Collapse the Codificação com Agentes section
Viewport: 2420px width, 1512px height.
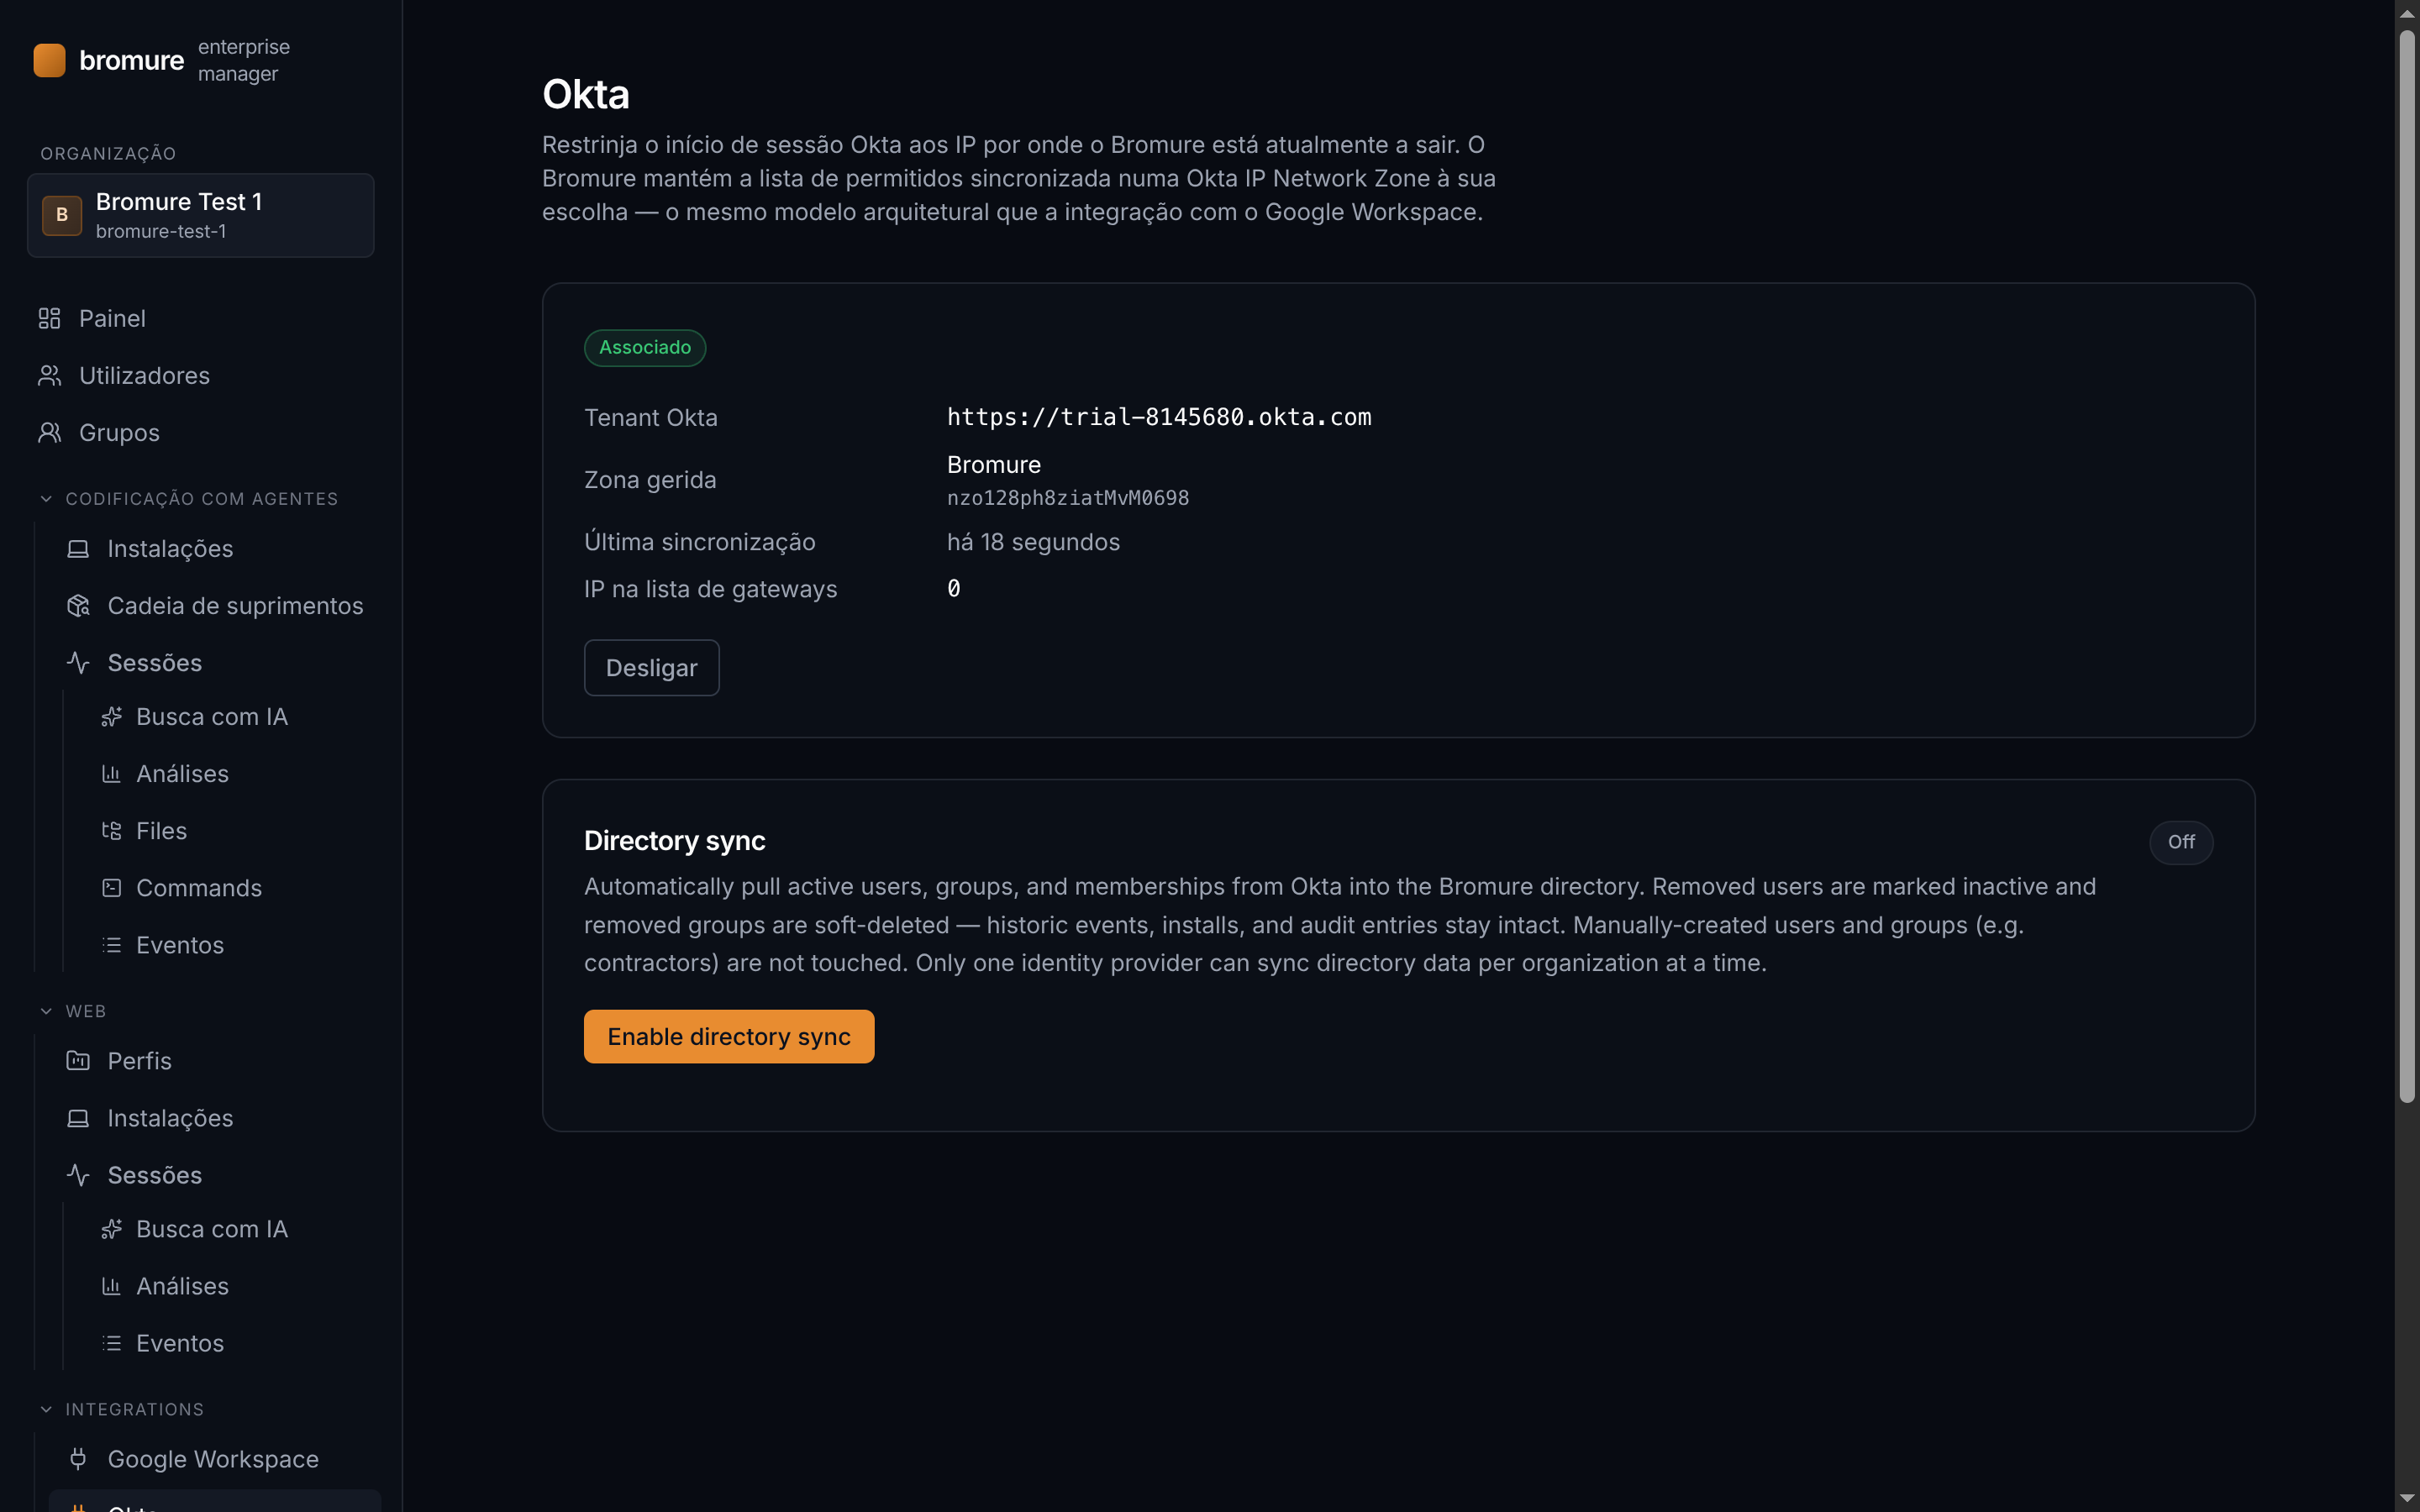46,499
